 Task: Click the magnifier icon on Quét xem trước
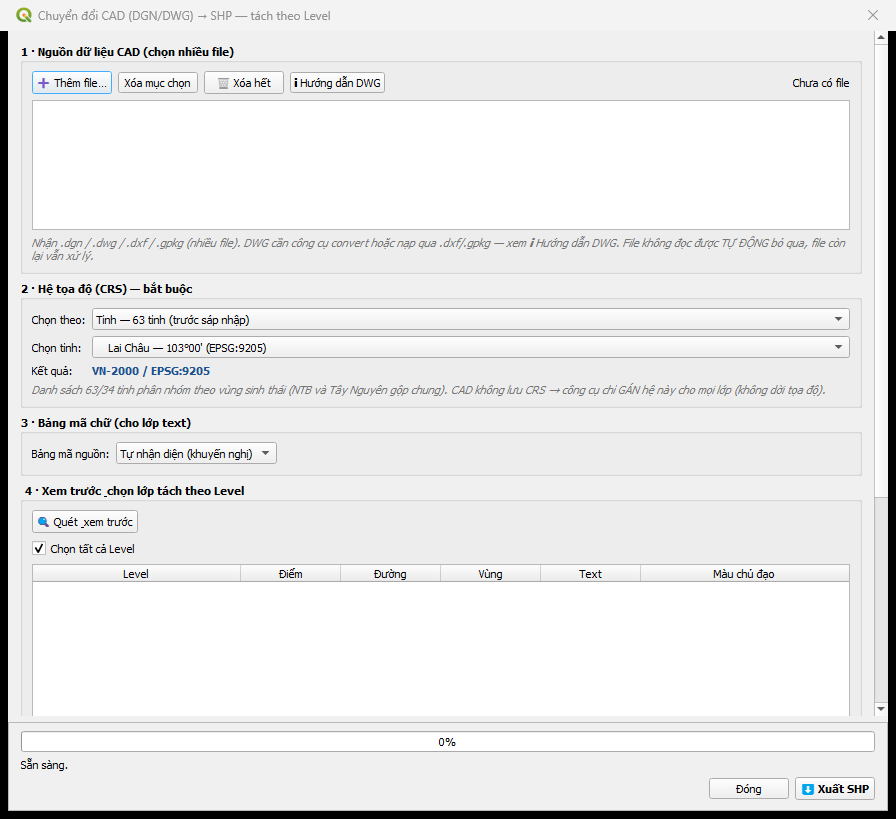pyautogui.click(x=43, y=522)
